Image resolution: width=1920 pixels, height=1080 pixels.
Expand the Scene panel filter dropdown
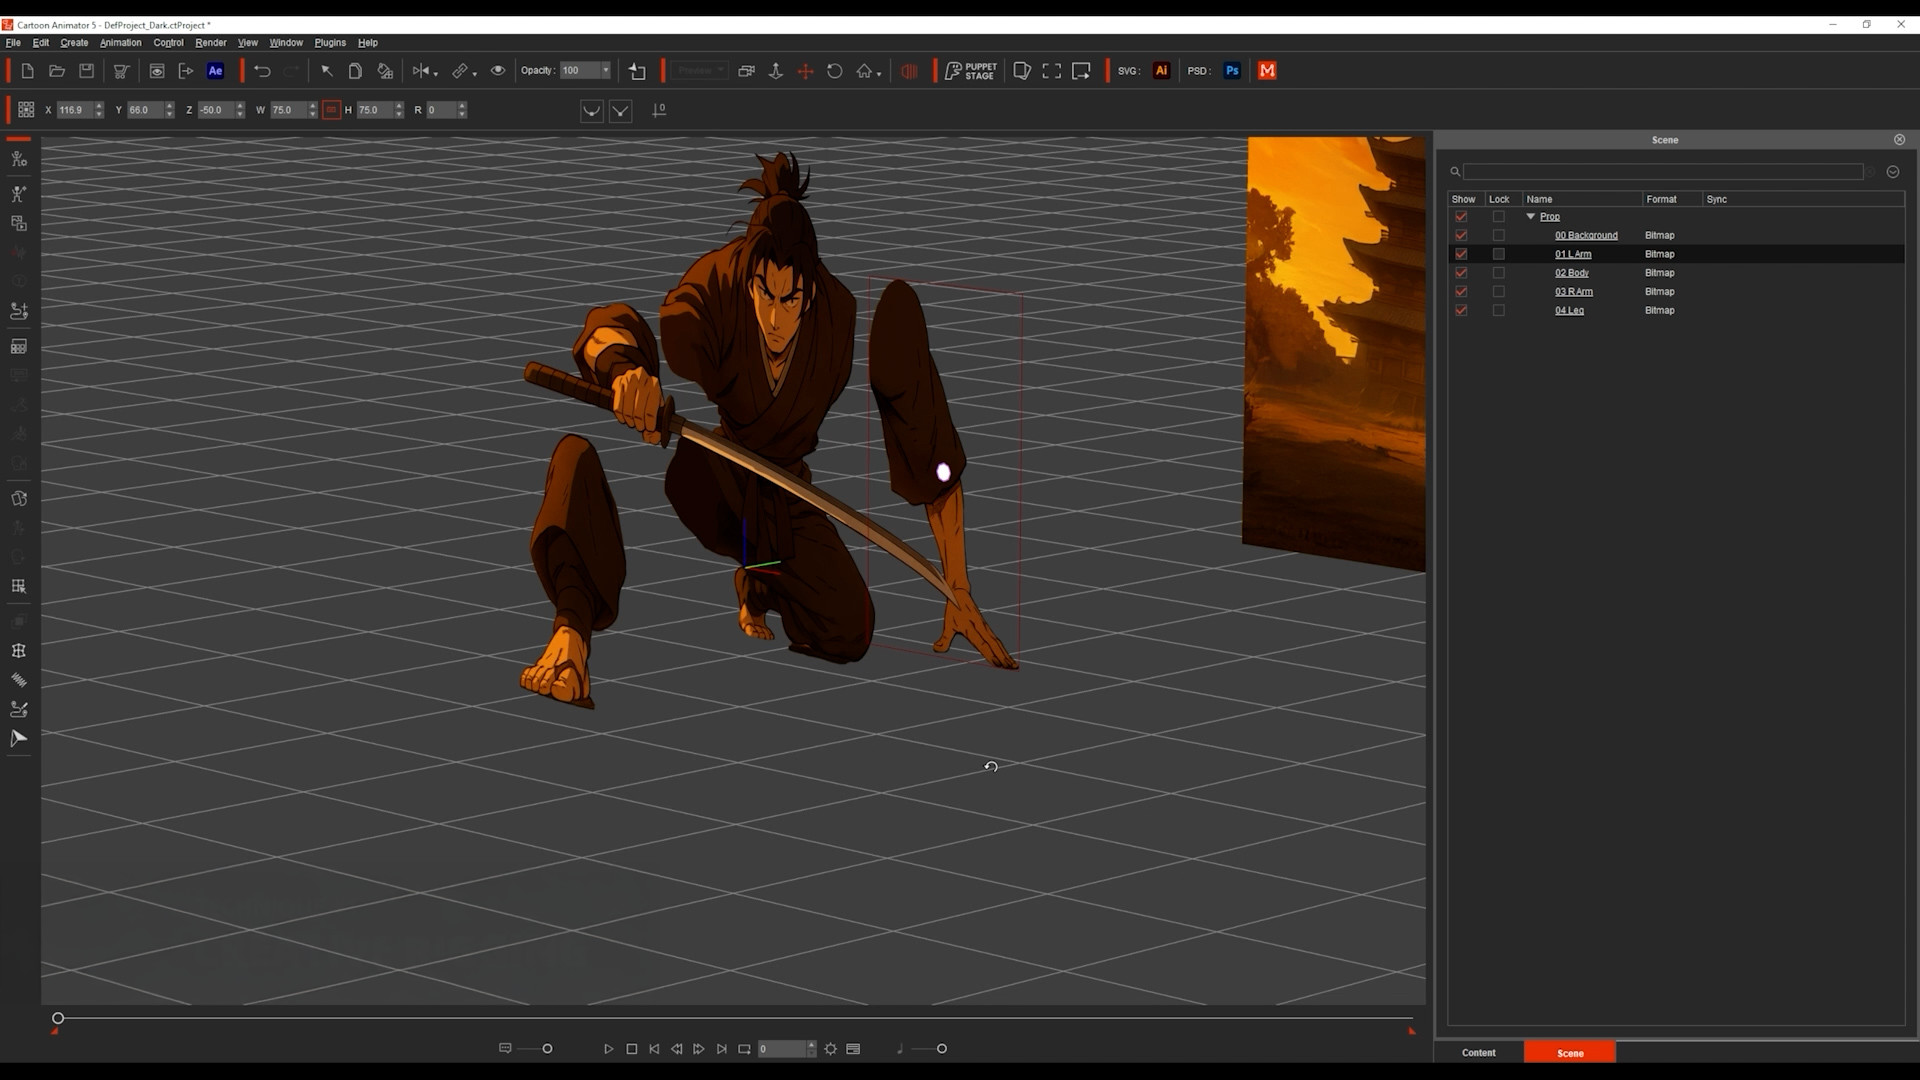(x=1892, y=172)
